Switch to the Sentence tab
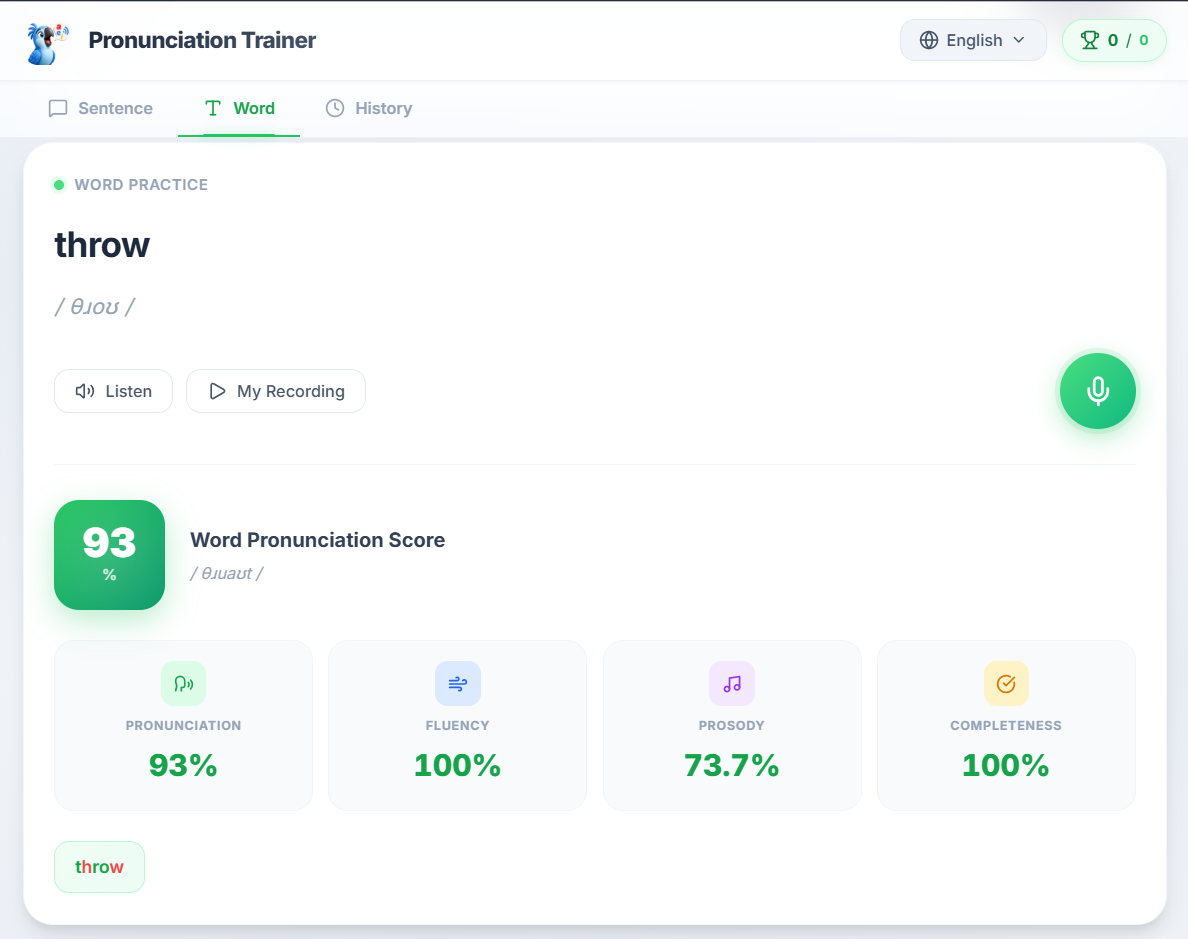Image resolution: width=1188 pixels, height=939 pixels. coord(101,108)
